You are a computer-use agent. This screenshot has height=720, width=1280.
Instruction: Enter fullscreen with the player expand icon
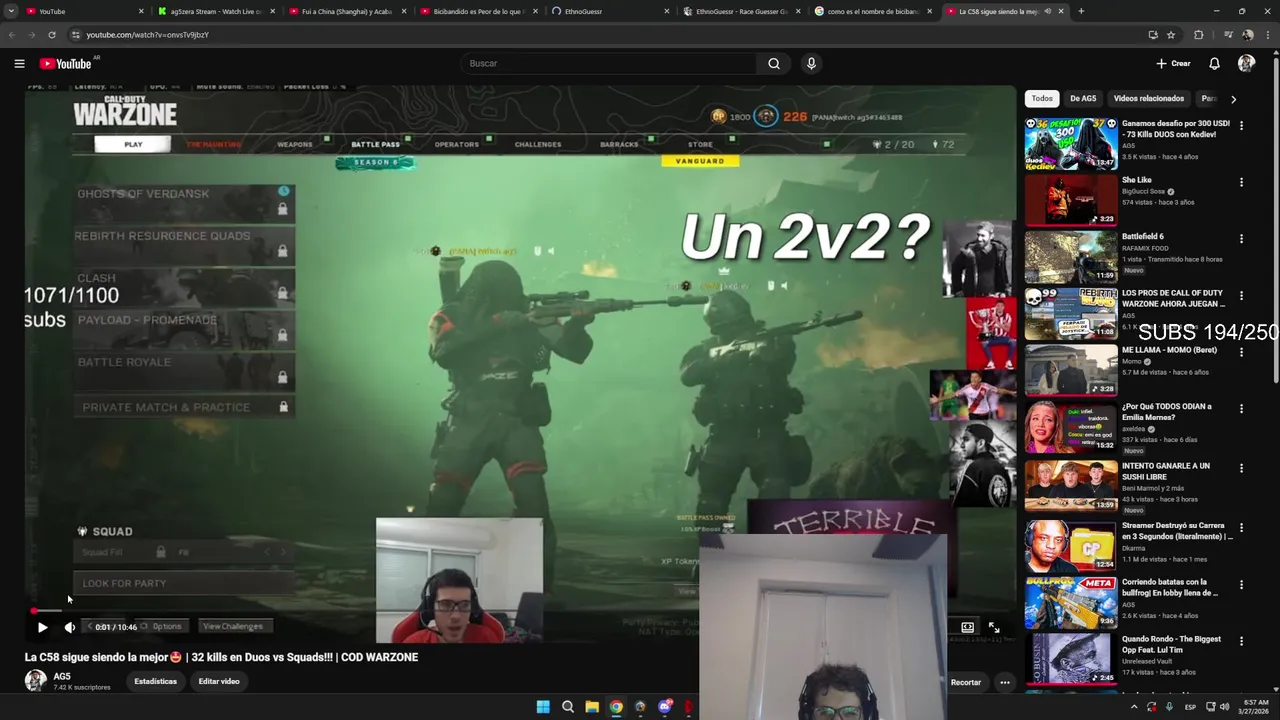pyautogui.click(x=994, y=627)
